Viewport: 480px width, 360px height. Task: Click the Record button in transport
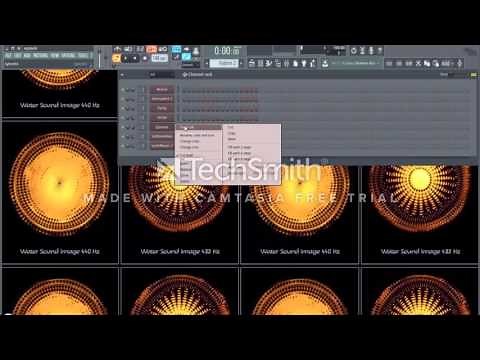coord(145,59)
